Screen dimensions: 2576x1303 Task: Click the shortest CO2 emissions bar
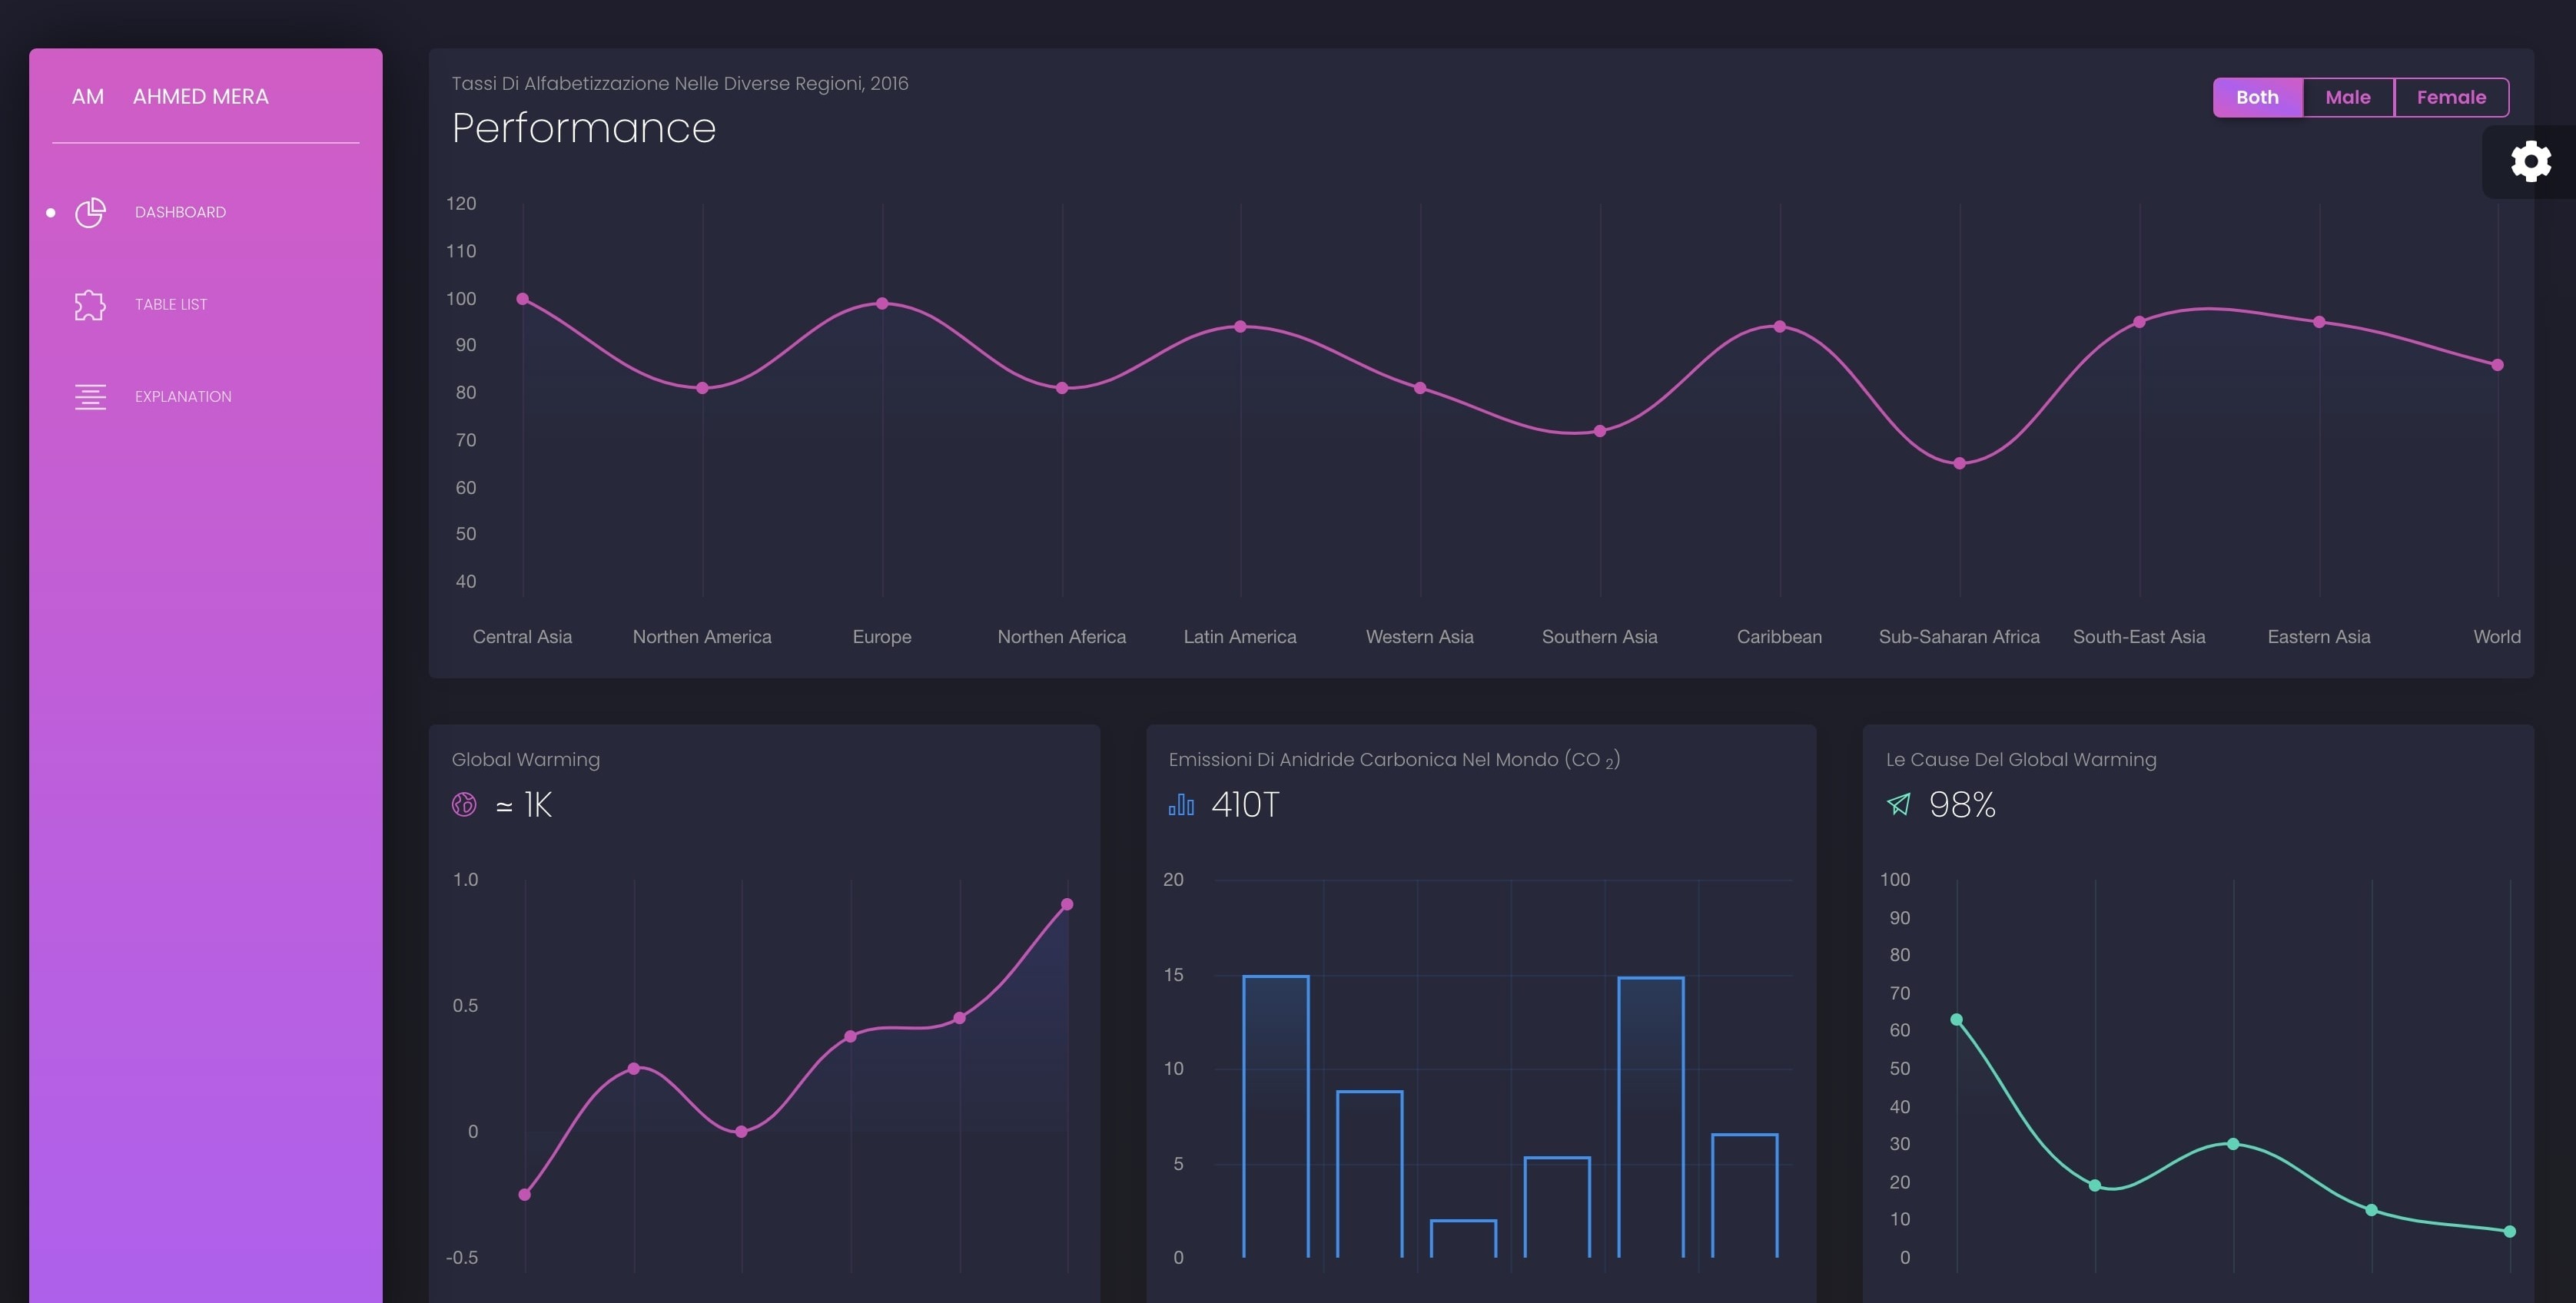tap(1463, 1238)
